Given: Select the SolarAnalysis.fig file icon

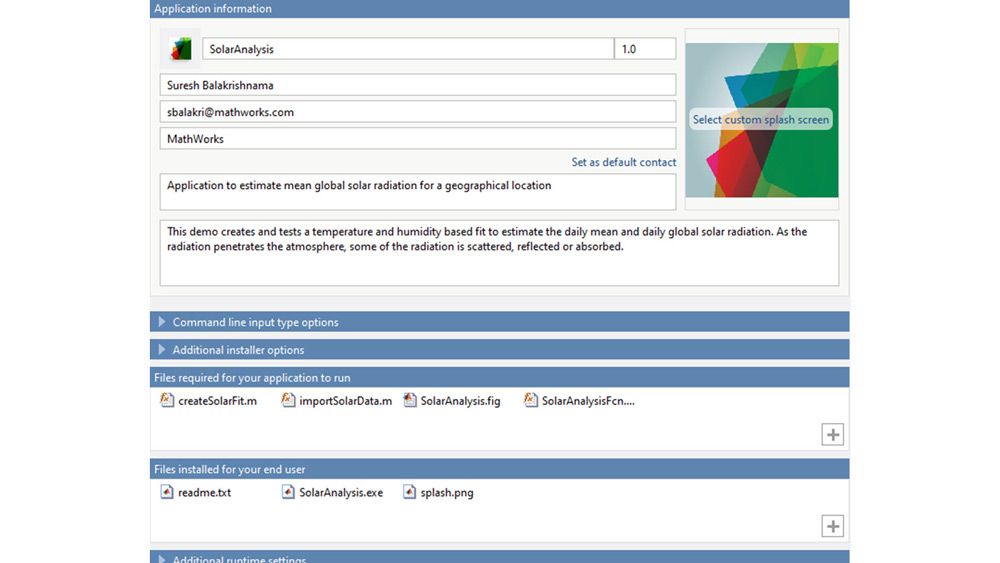Looking at the screenshot, I should point(410,401).
